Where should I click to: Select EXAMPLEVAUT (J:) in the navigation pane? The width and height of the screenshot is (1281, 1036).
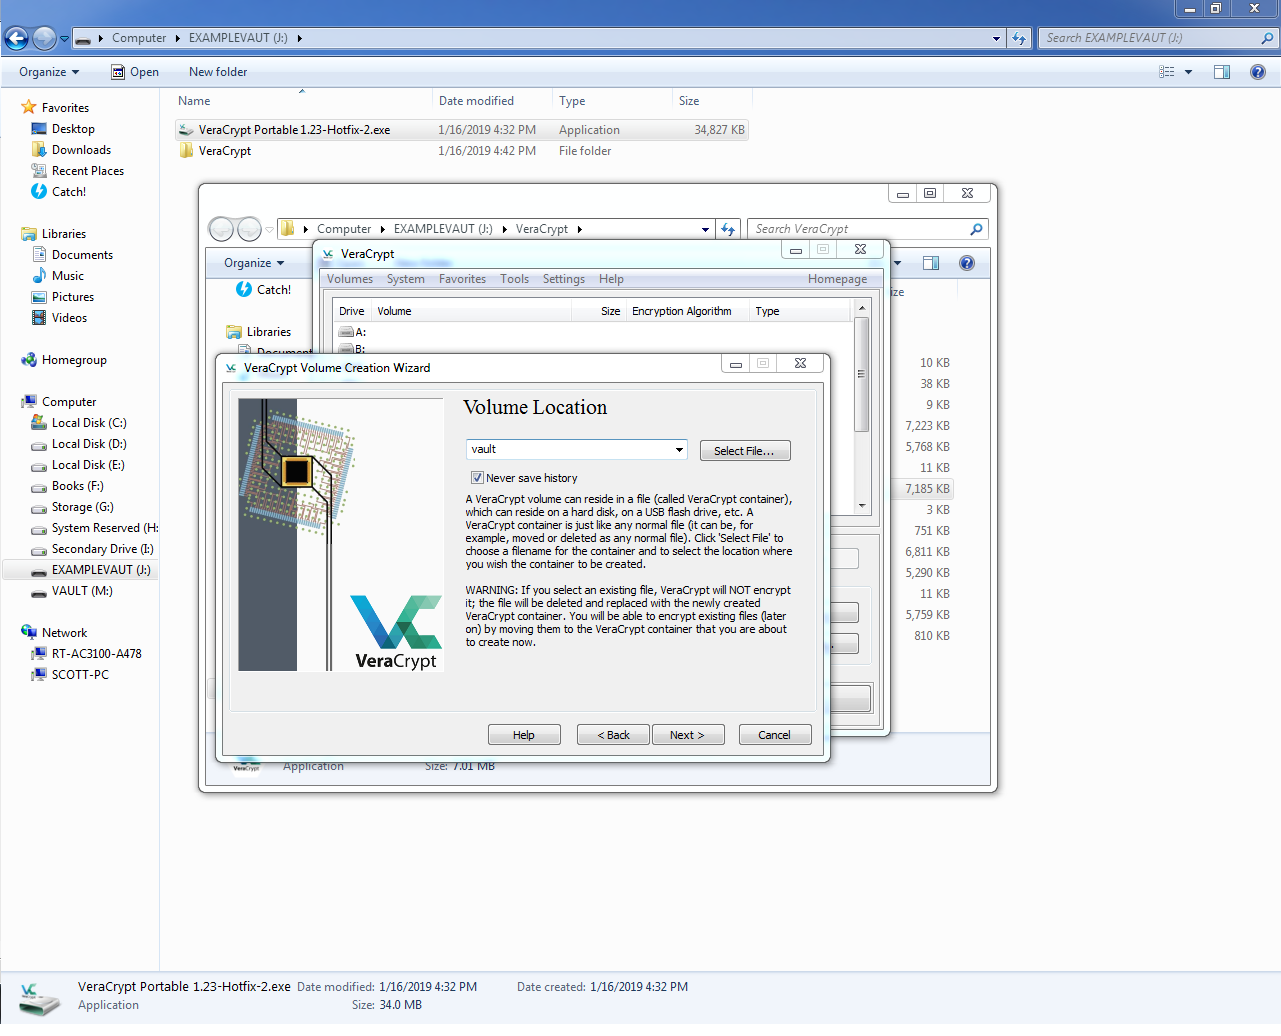click(90, 570)
